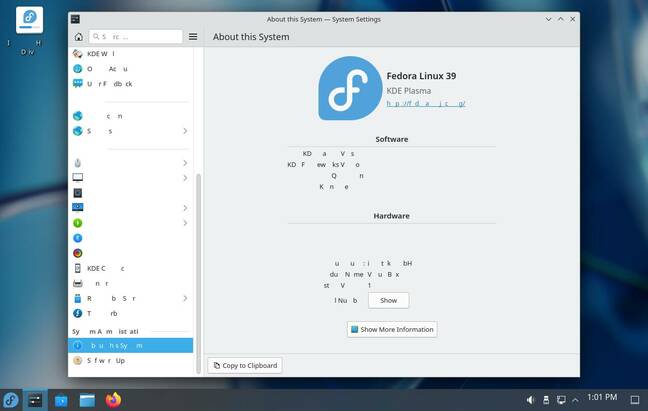
Task: Open the Fedora website link under KDE Plasma
Action: pos(426,104)
